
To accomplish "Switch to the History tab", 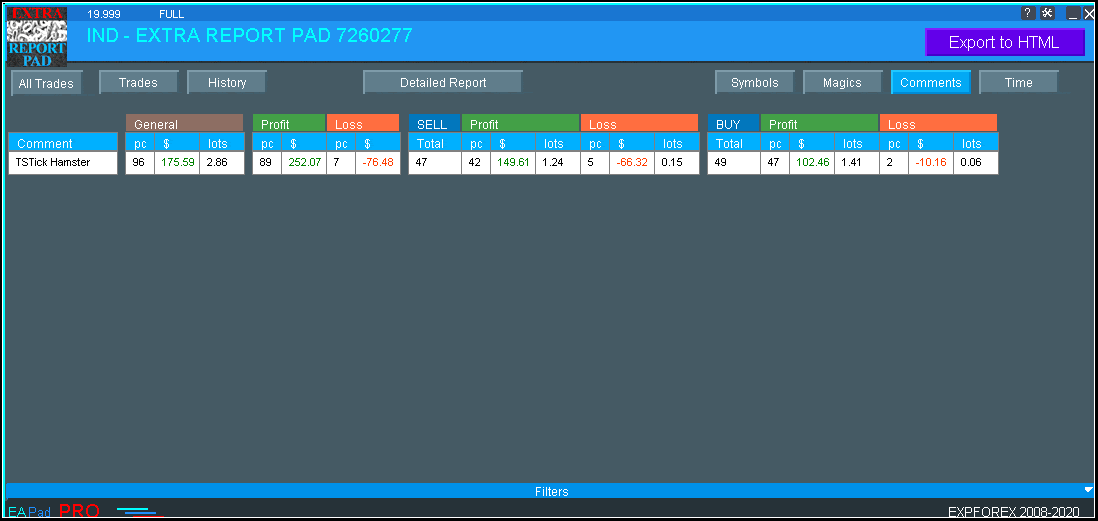I will [227, 83].
